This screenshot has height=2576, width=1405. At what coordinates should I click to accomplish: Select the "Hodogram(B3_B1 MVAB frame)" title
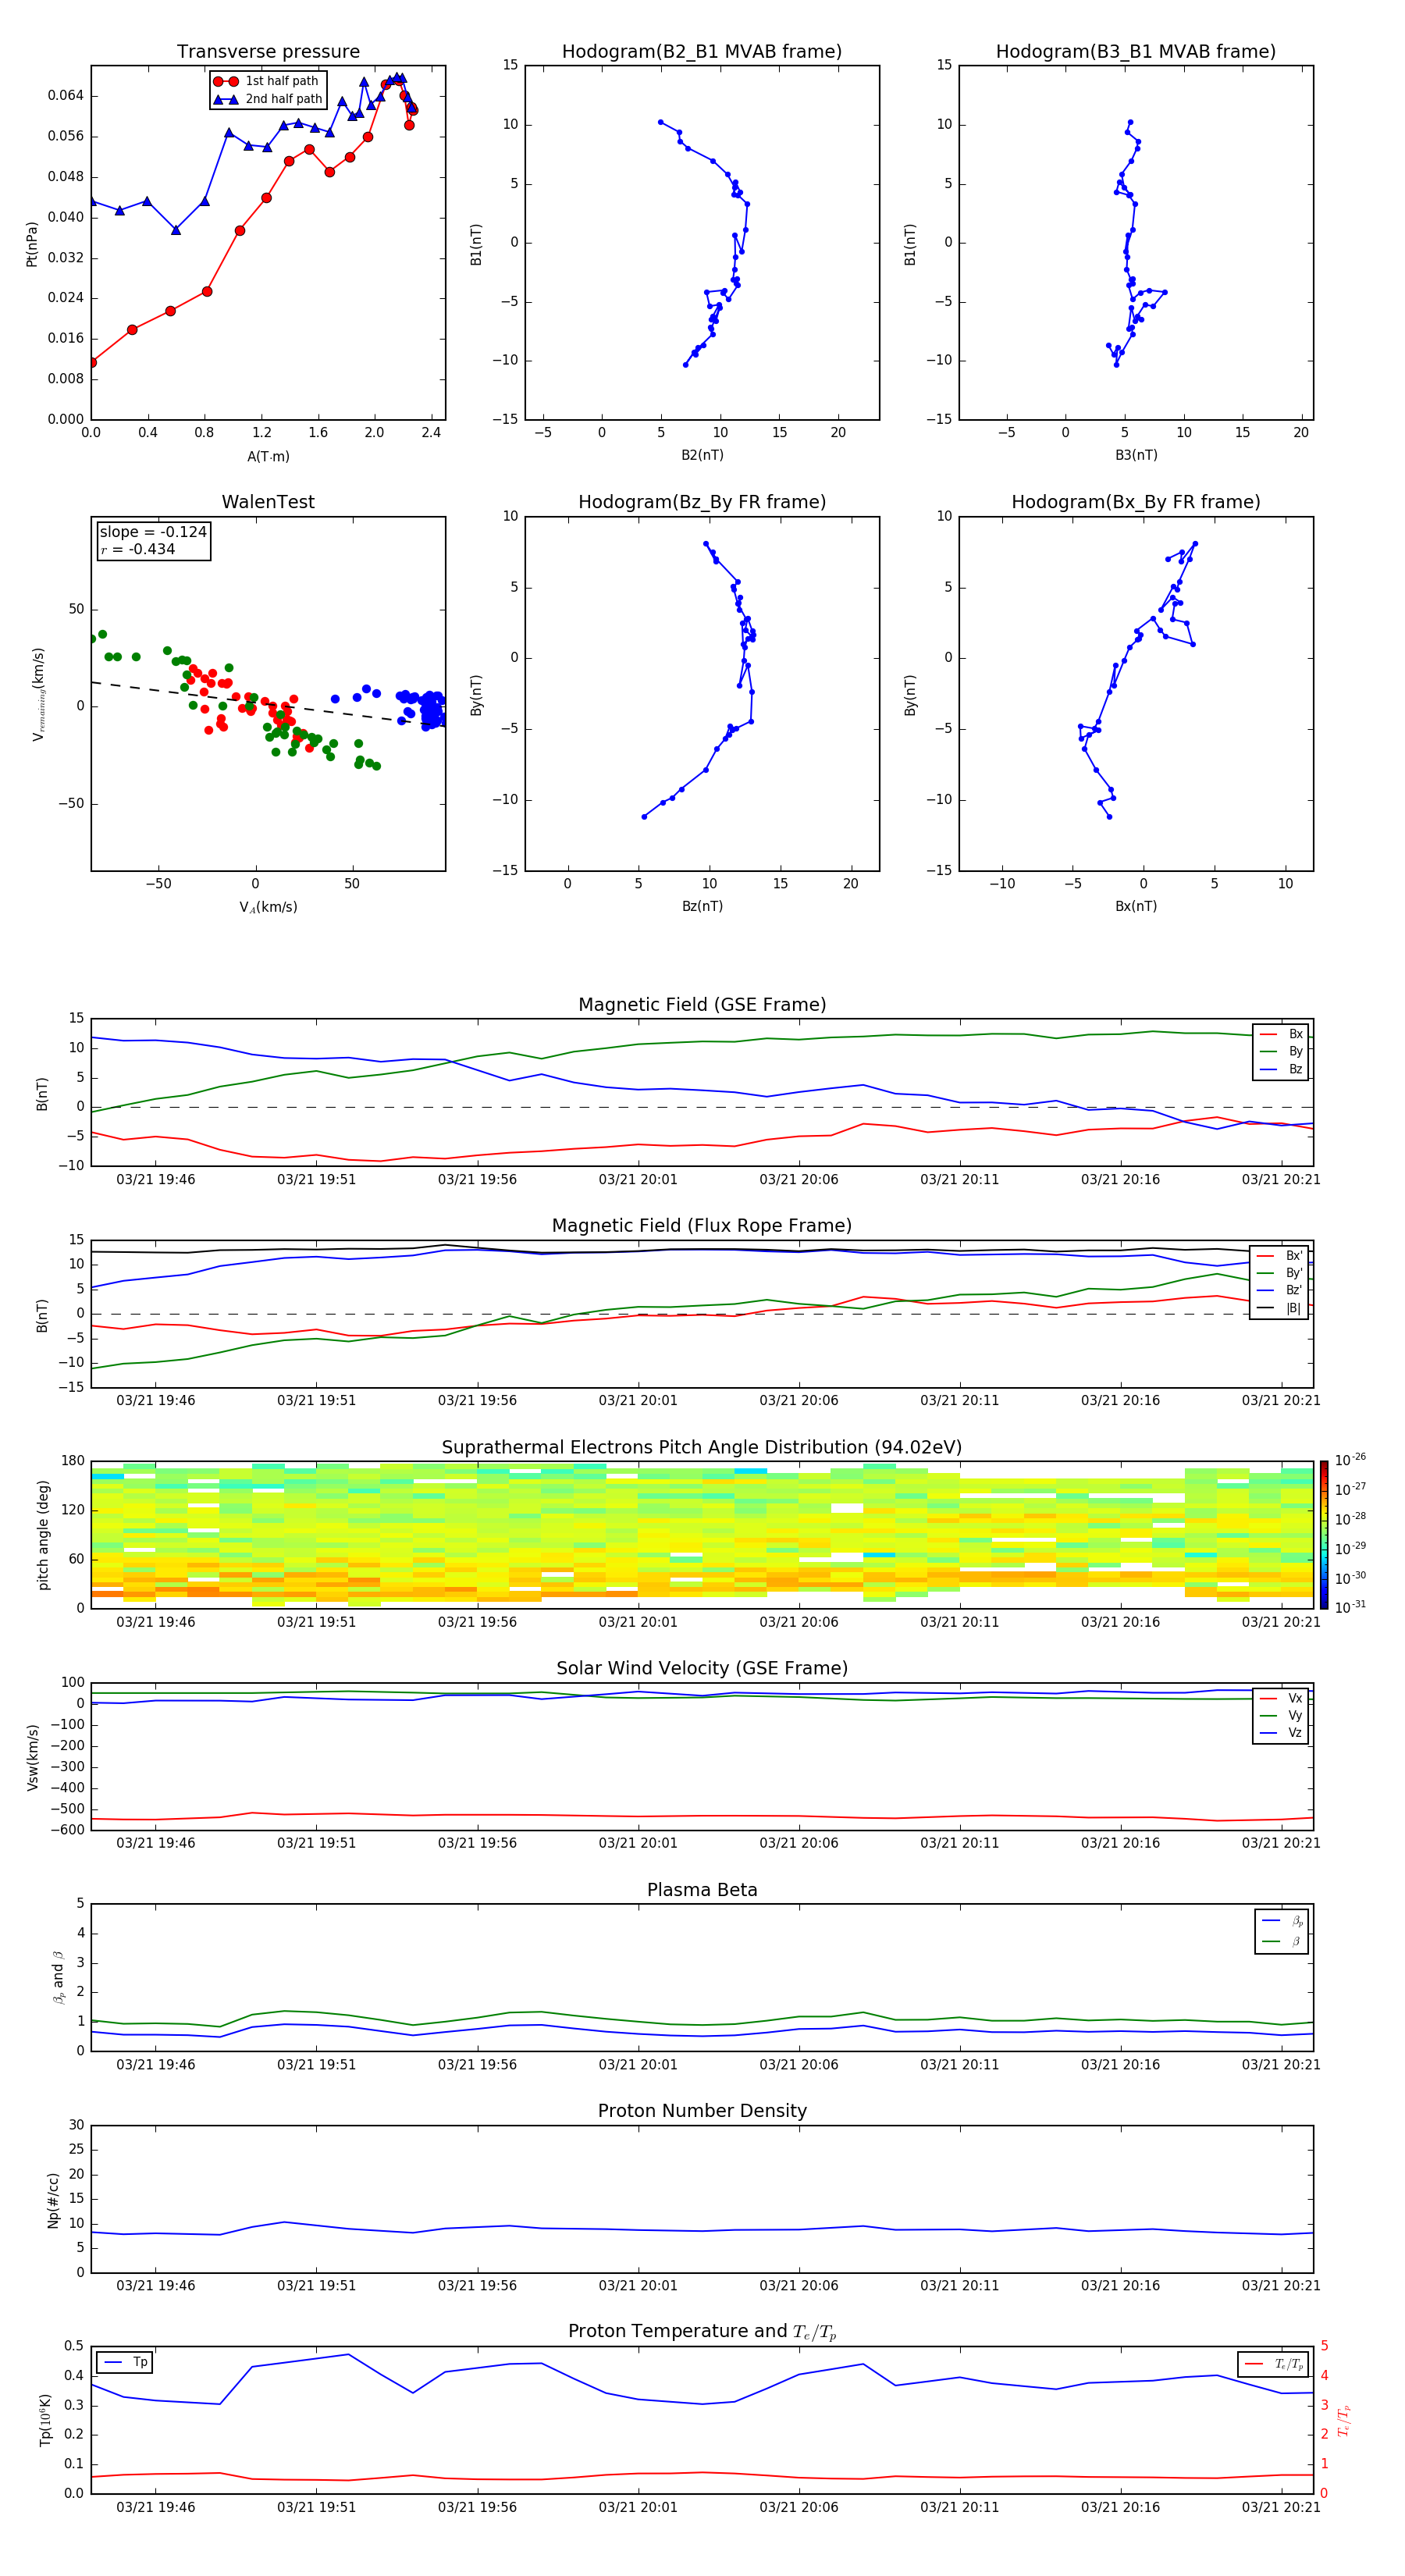pos(1136,52)
